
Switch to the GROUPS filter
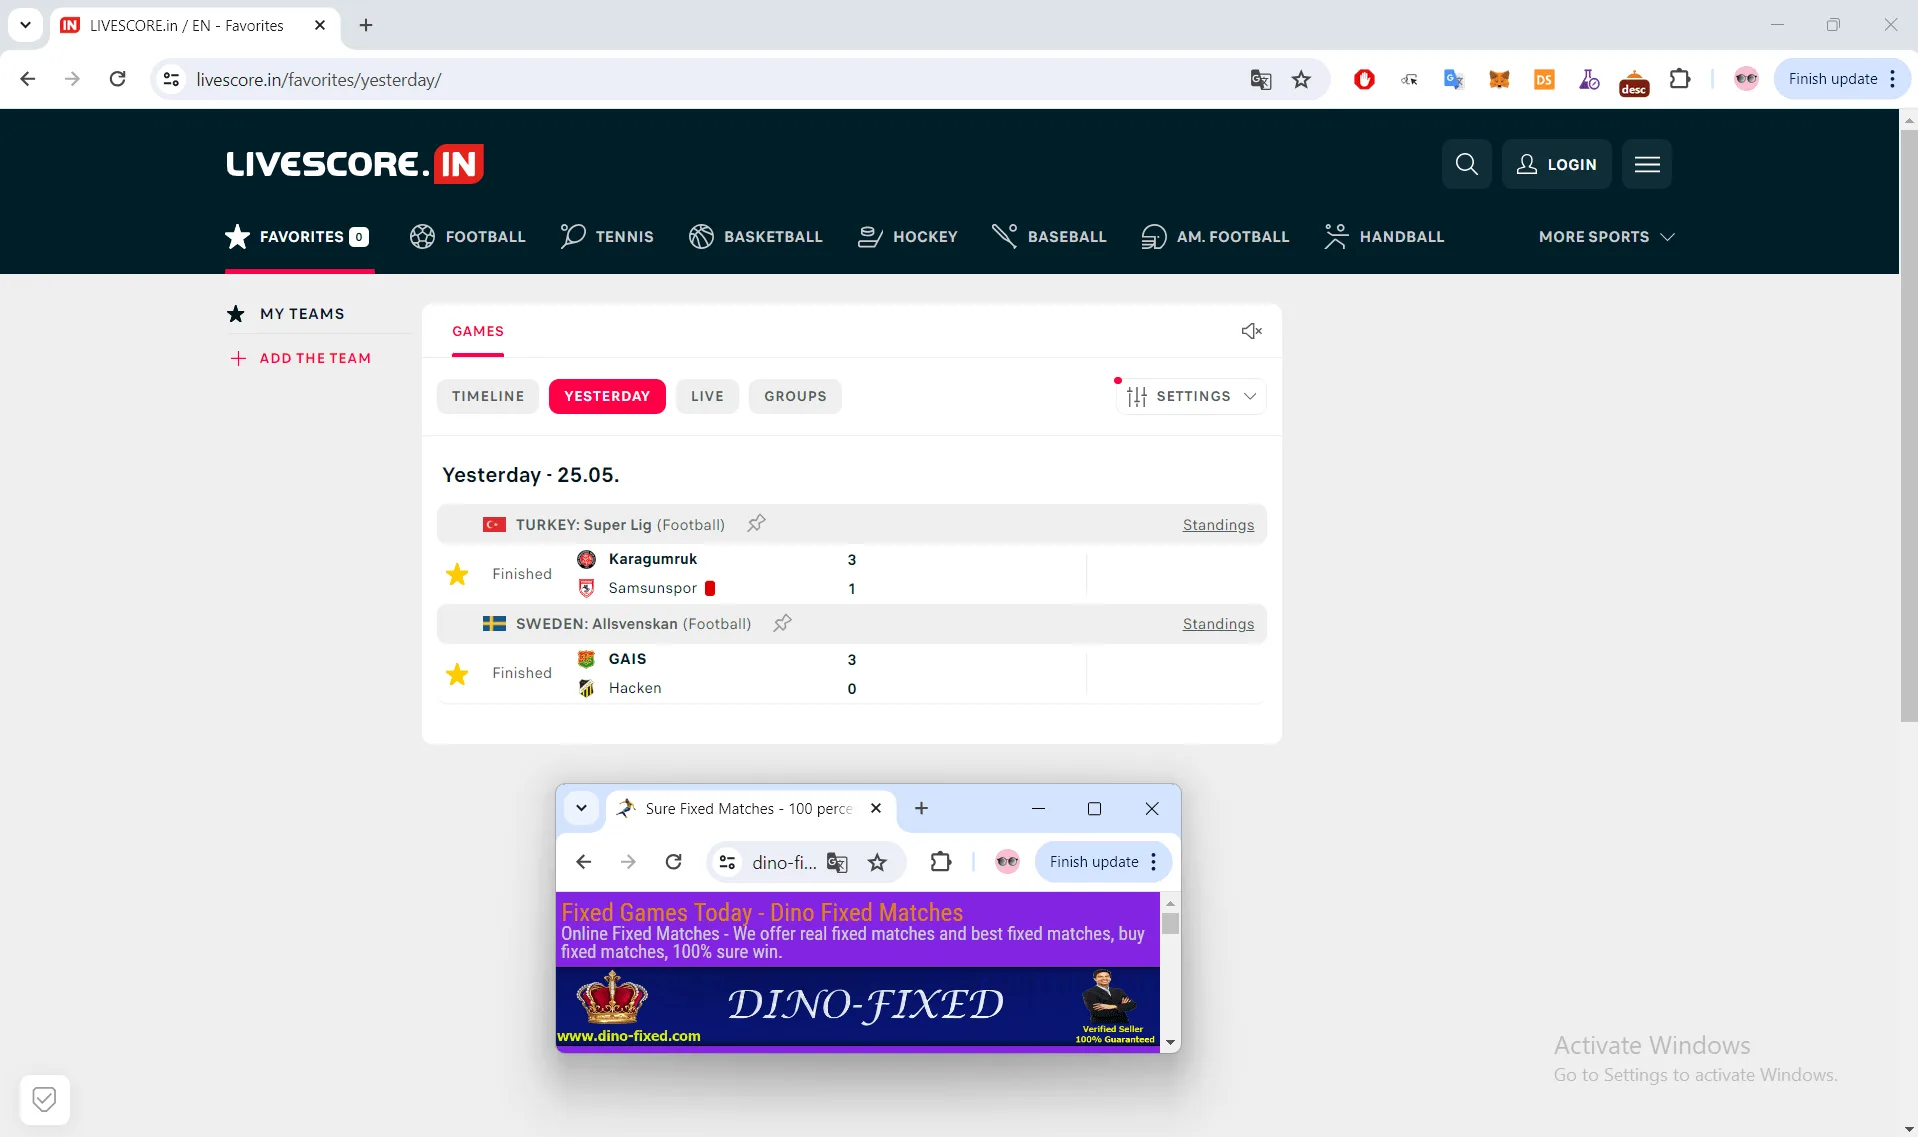tap(795, 396)
